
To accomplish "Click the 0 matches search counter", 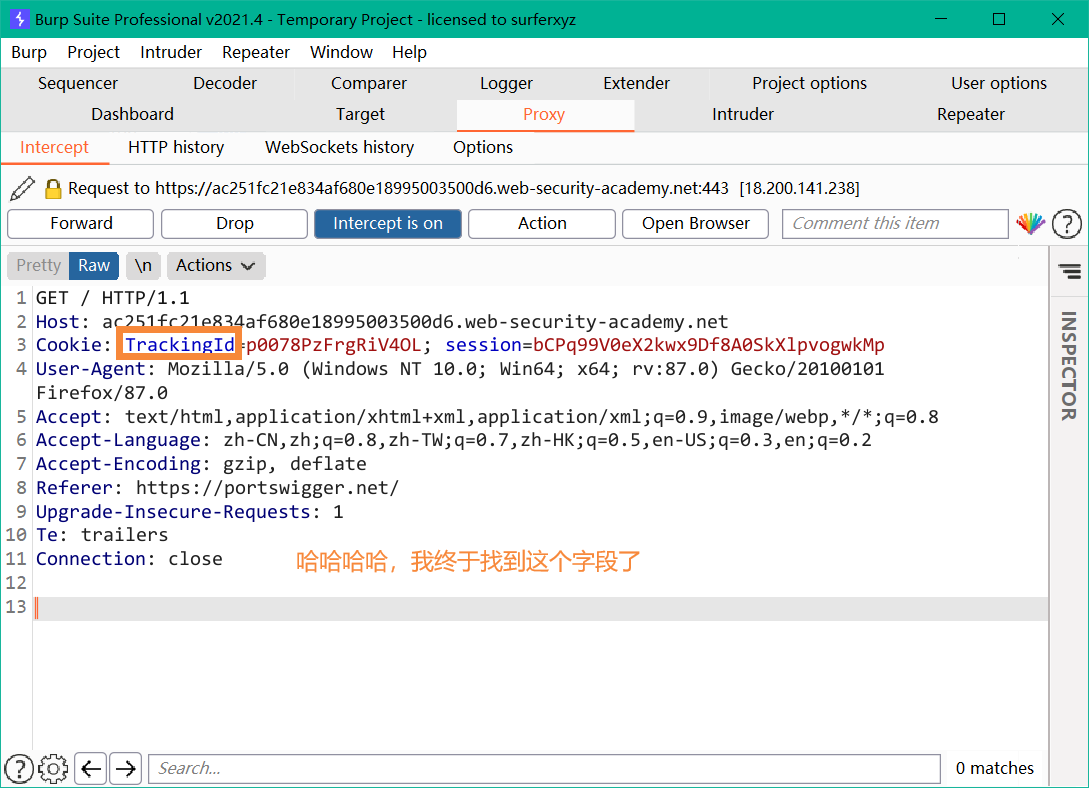I will coord(995,769).
